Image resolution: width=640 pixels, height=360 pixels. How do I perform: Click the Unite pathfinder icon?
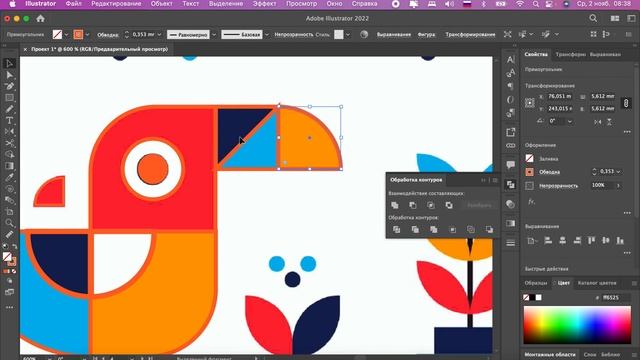pos(395,205)
